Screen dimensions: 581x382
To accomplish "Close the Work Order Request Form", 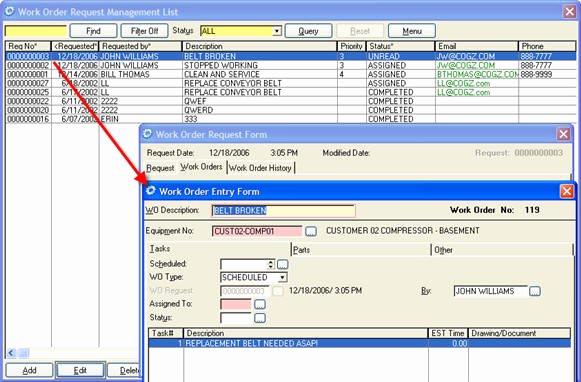I will 564,134.
